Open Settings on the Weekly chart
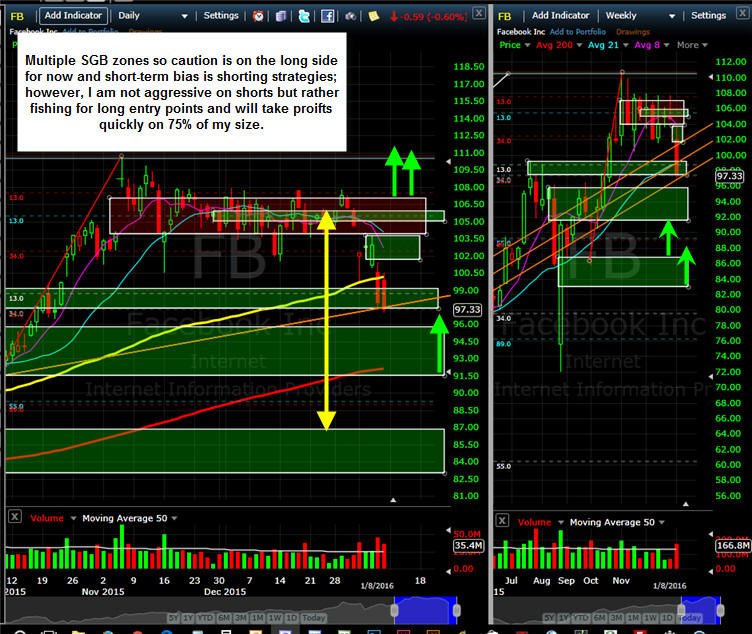 tap(708, 15)
